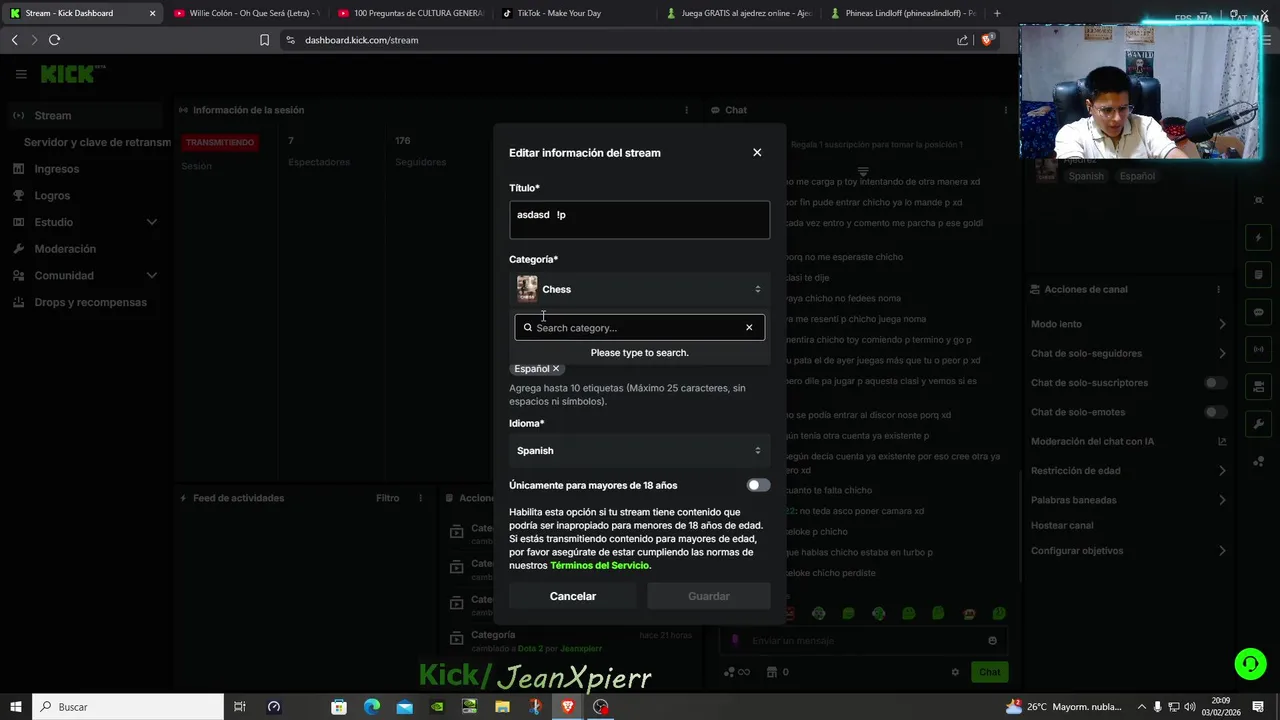
Task: Open chat settings gear icon
Action: [x=955, y=672]
